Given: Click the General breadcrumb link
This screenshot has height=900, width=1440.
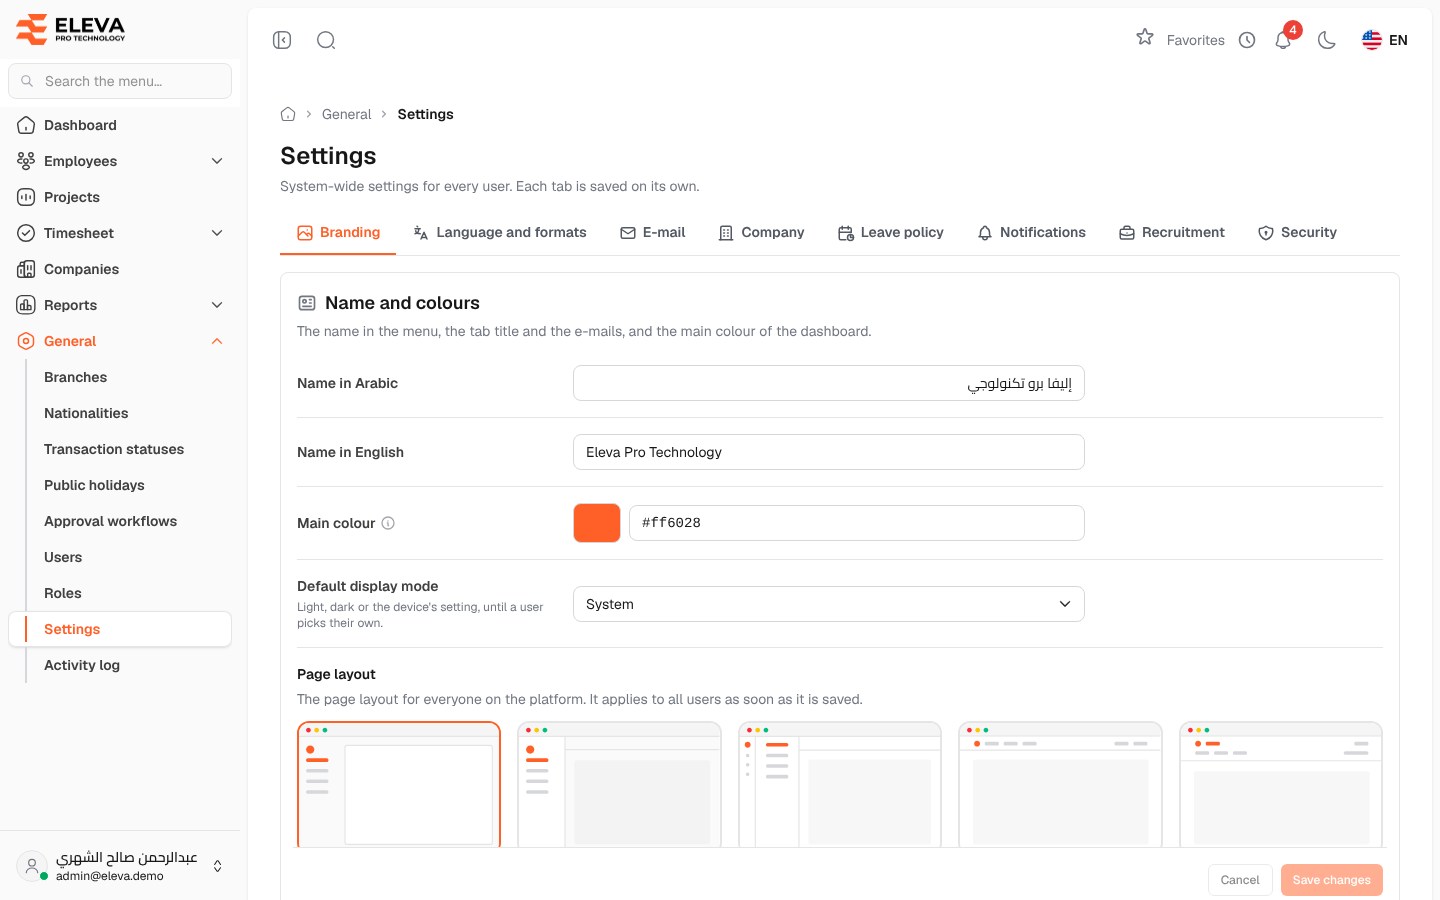Looking at the screenshot, I should [347, 114].
